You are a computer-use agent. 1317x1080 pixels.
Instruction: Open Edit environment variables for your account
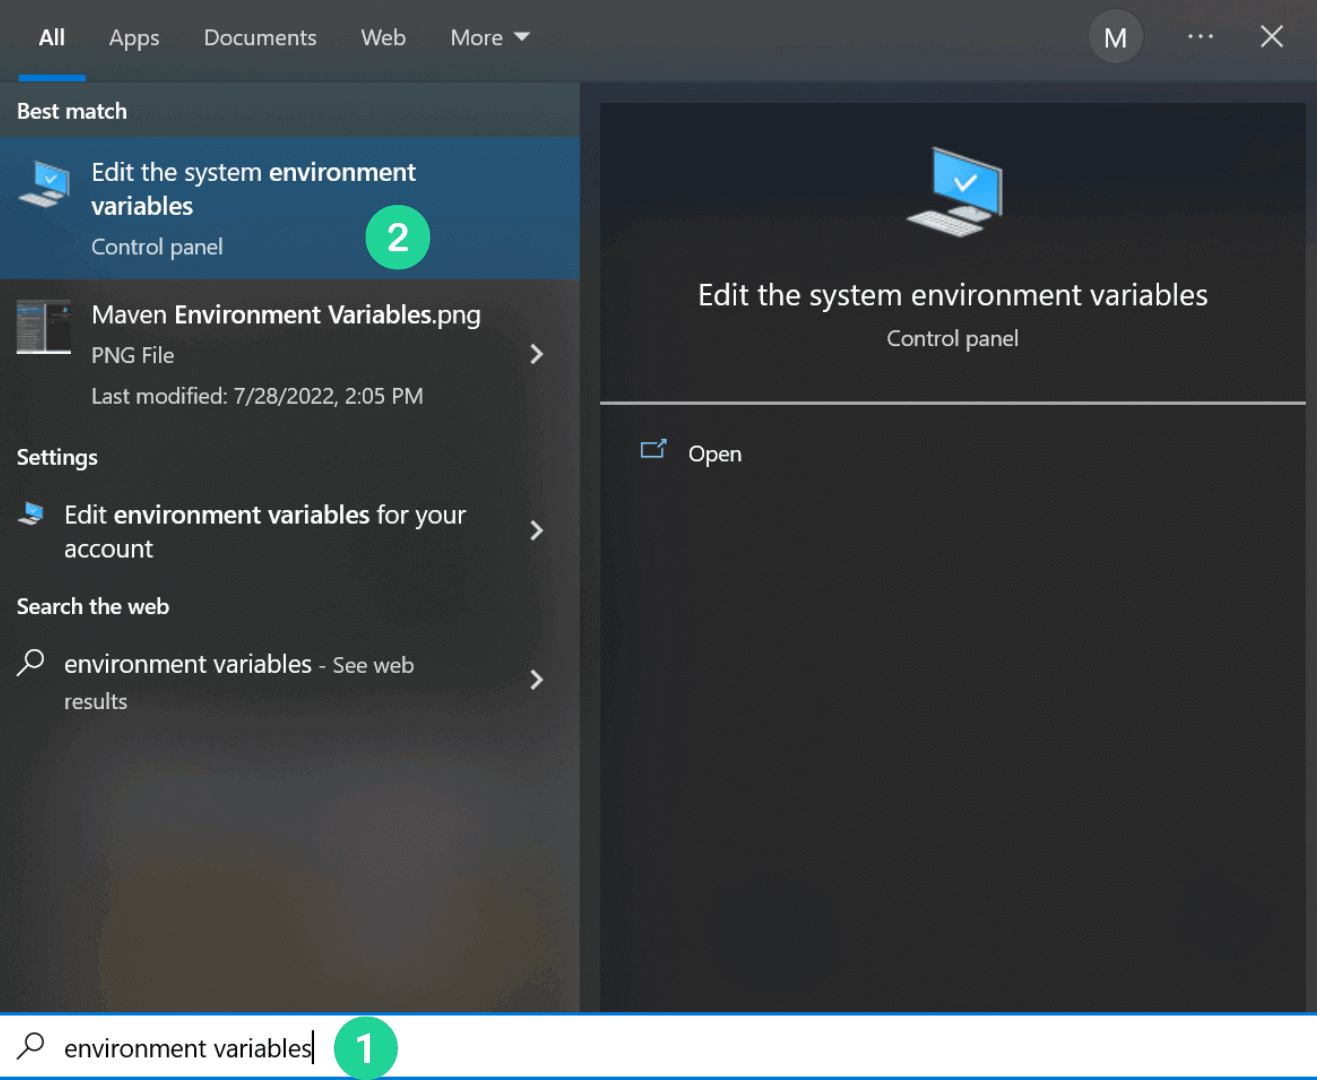coord(290,531)
